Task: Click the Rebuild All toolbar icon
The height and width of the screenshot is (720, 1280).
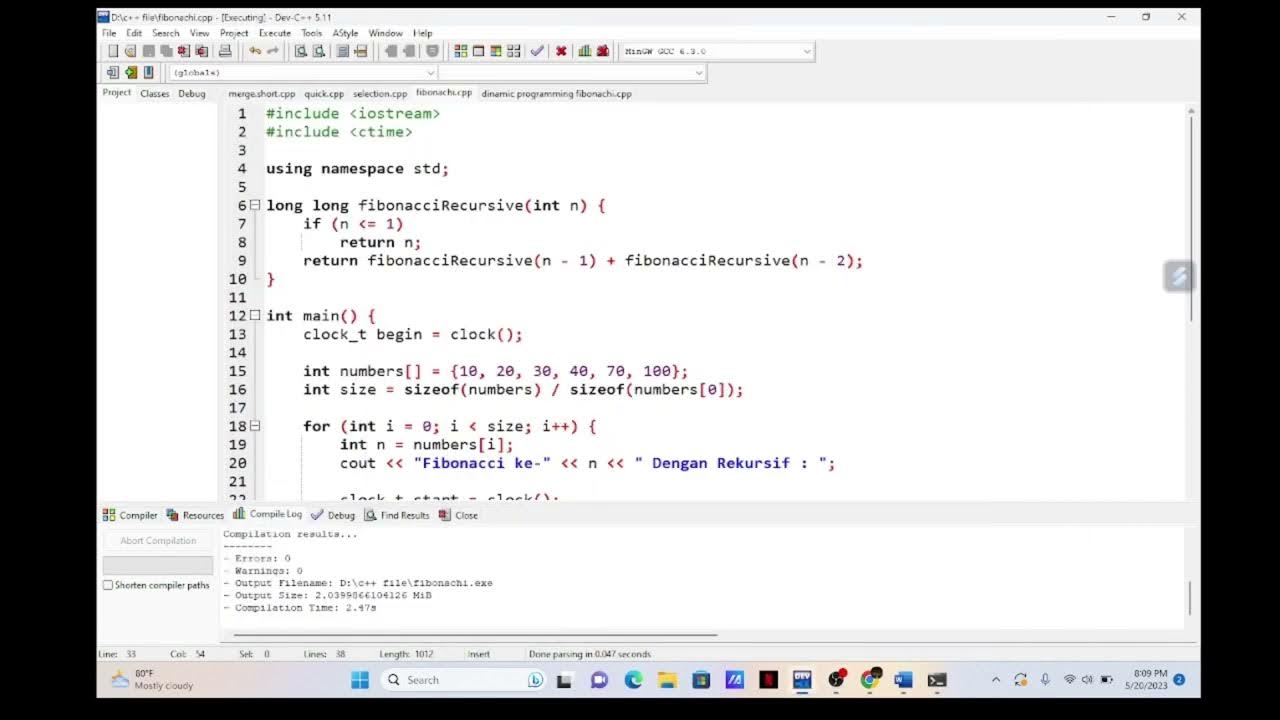Action: point(514,51)
